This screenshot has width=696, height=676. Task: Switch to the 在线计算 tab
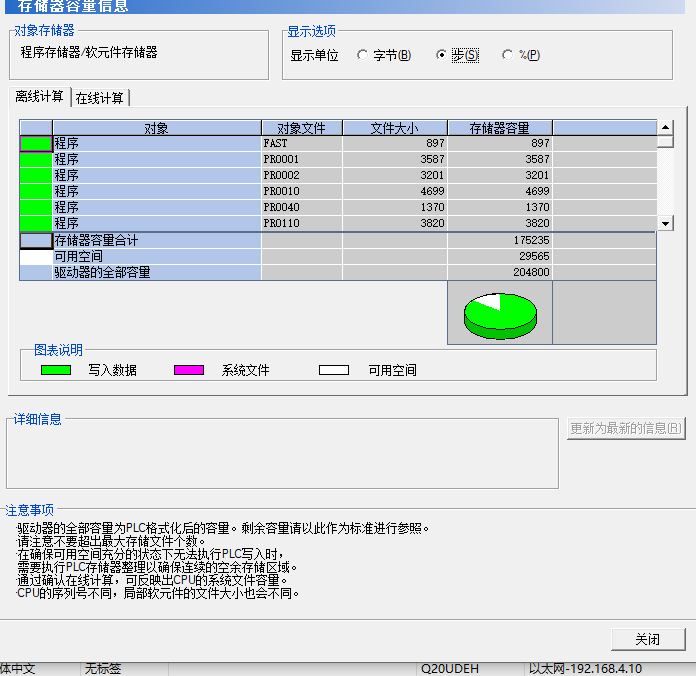(100, 98)
